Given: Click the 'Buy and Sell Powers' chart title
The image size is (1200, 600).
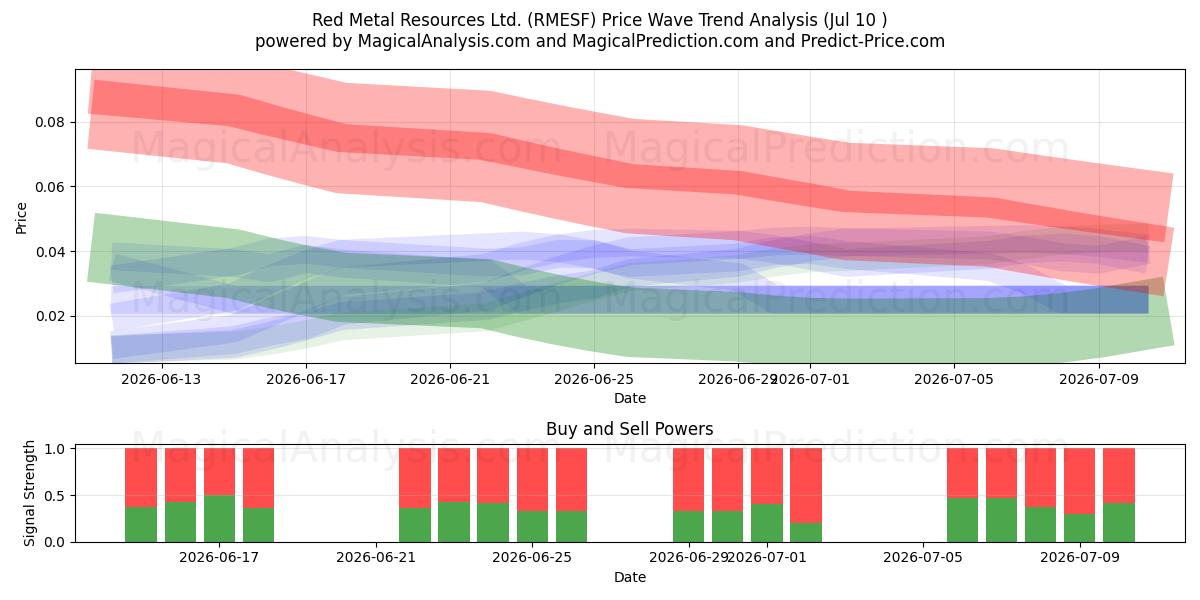Looking at the screenshot, I should click(x=630, y=429).
